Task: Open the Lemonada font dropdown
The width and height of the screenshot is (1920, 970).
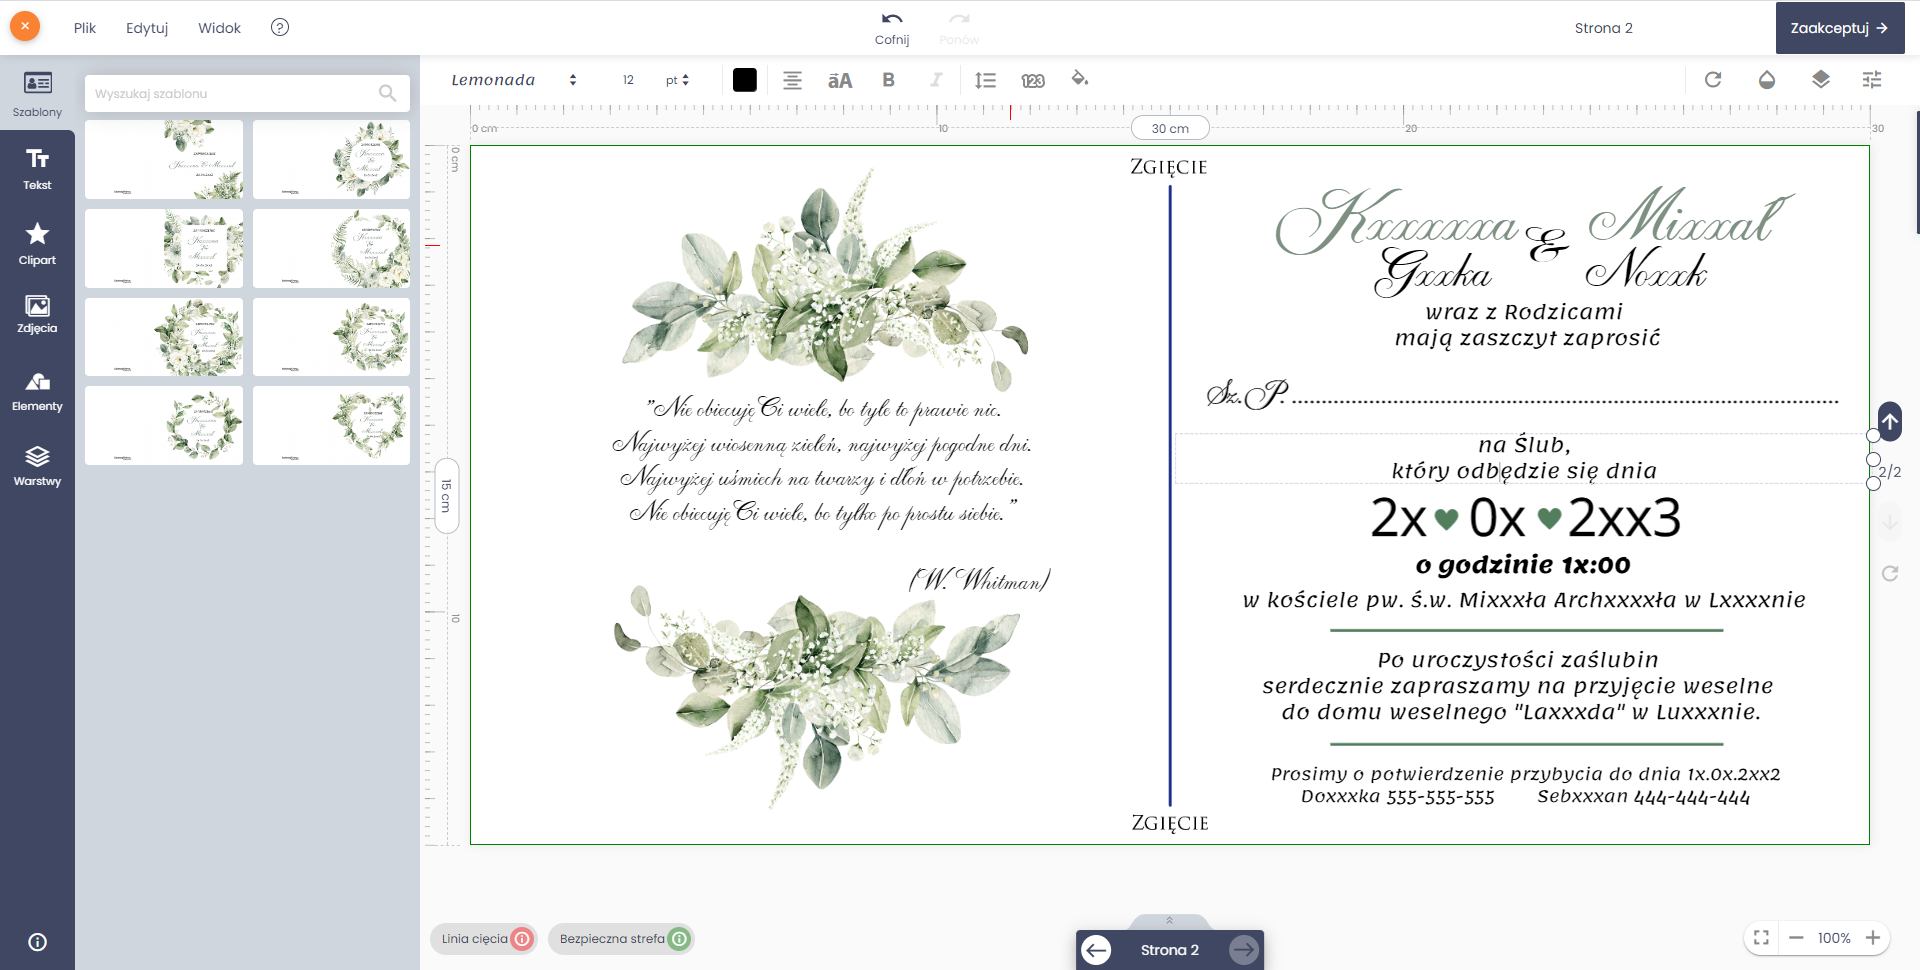Action: click(x=514, y=80)
